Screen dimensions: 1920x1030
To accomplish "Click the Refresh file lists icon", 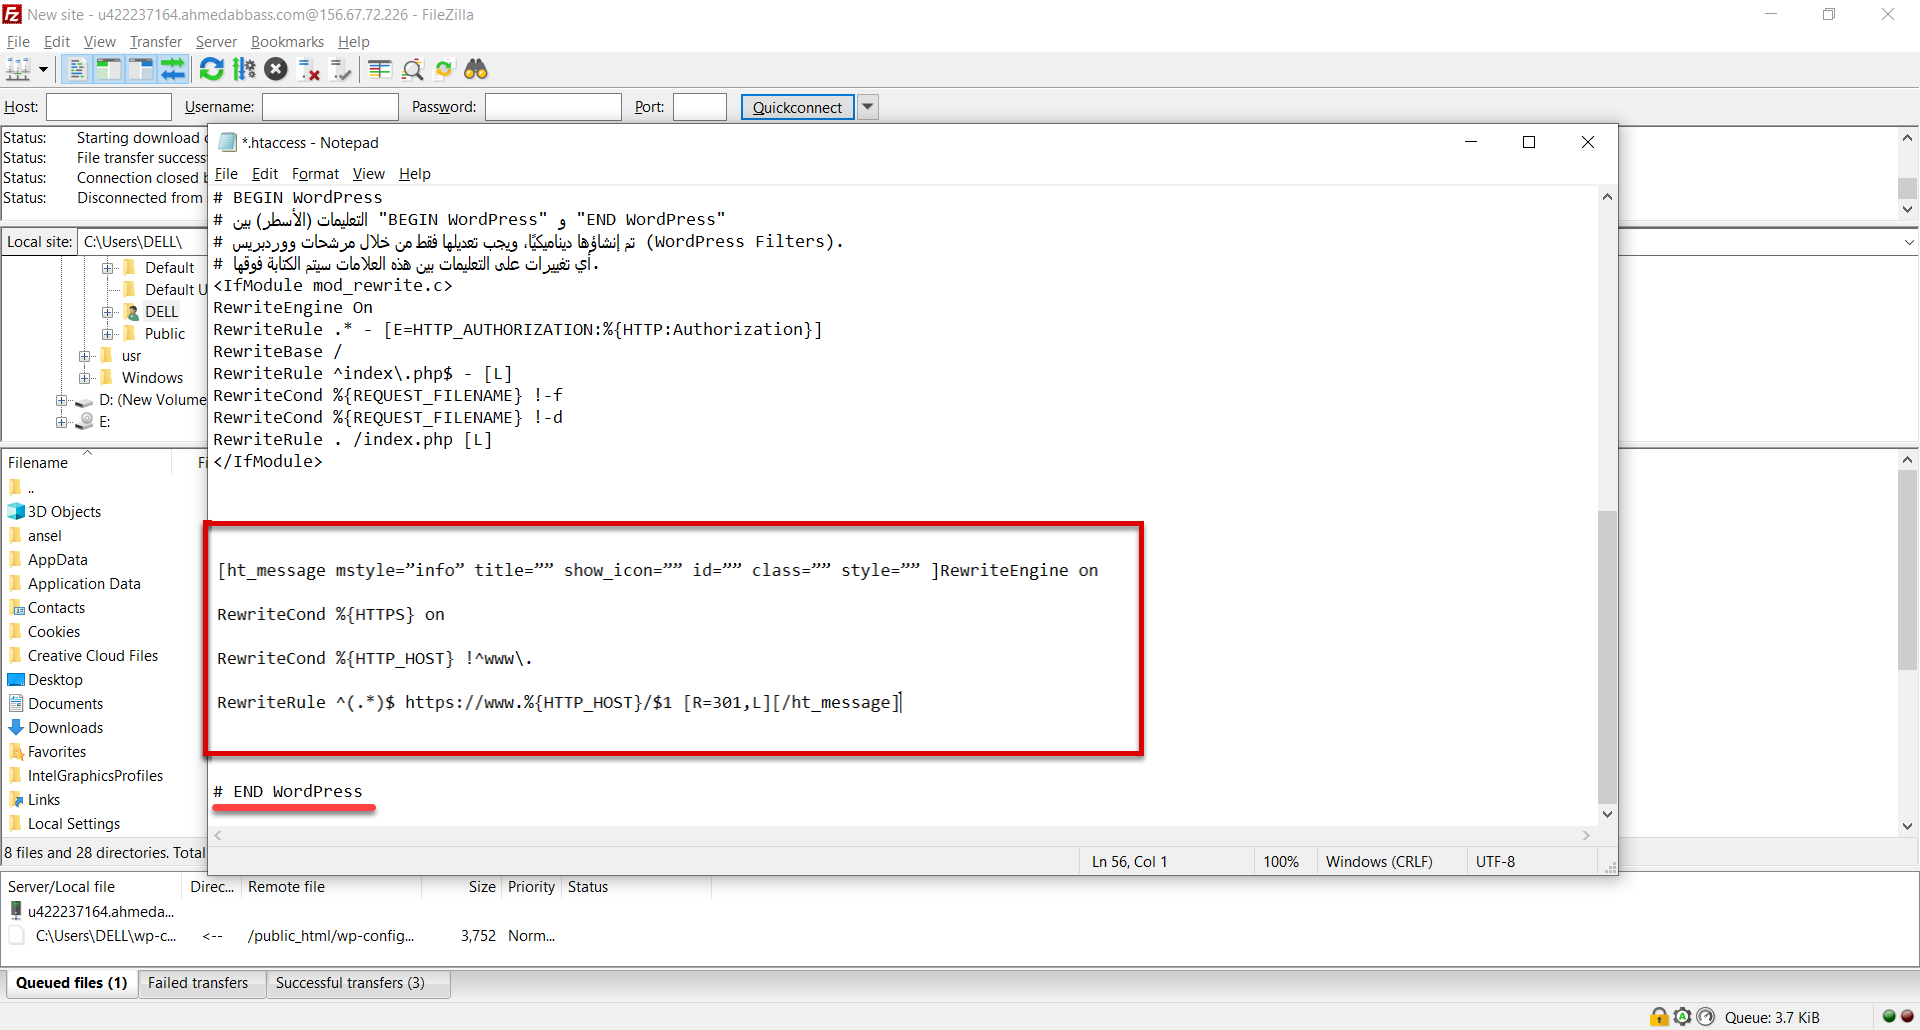I will coord(211,69).
